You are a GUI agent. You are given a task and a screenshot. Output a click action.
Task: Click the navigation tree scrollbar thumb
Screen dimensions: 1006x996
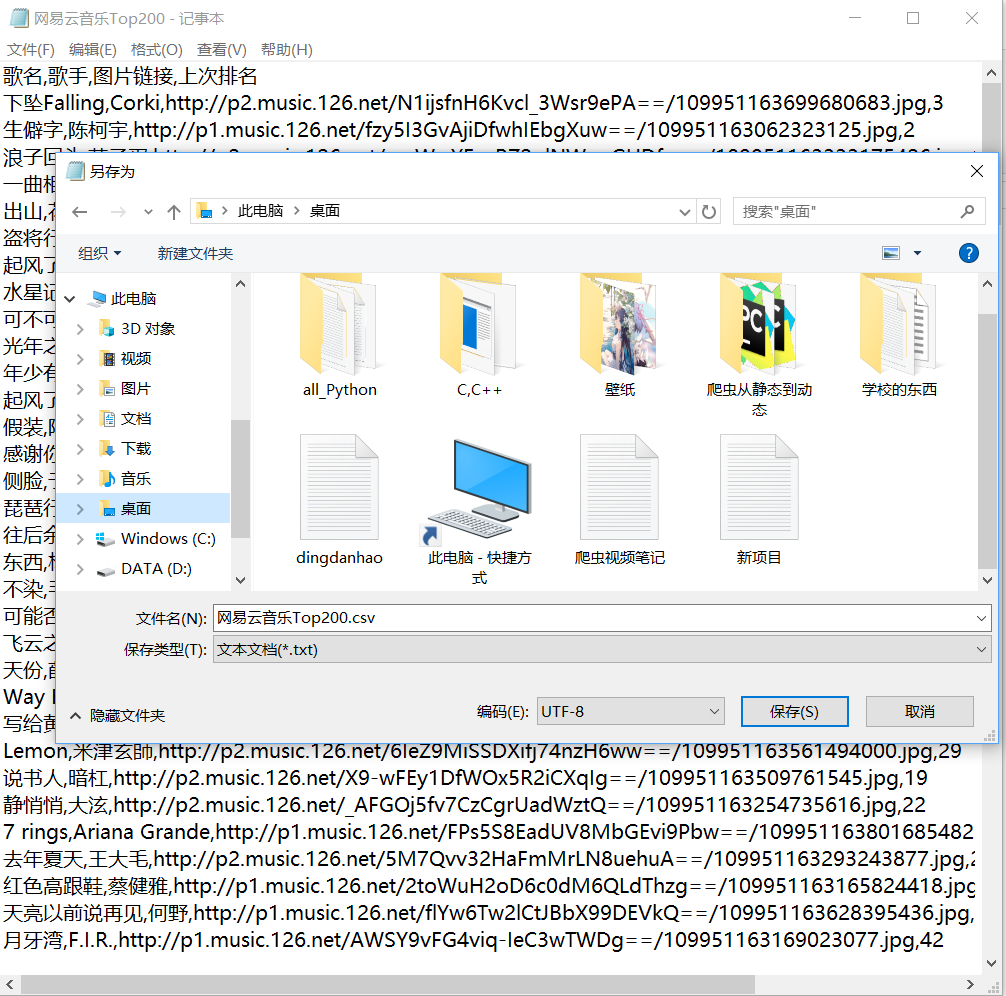(241, 478)
